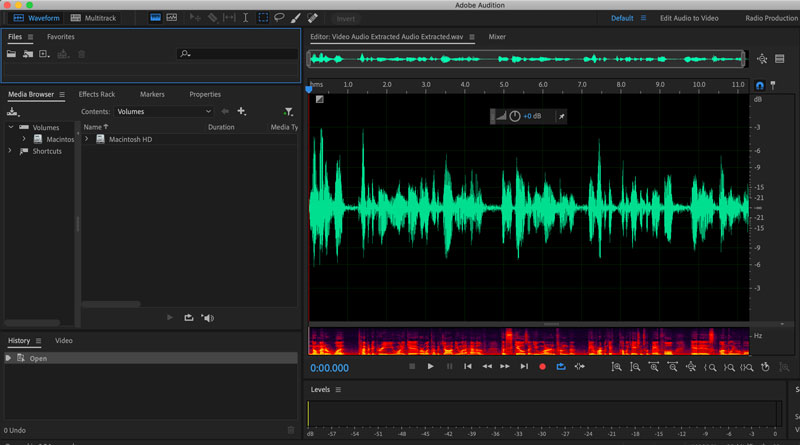Switch to the Video tab

tap(64, 340)
